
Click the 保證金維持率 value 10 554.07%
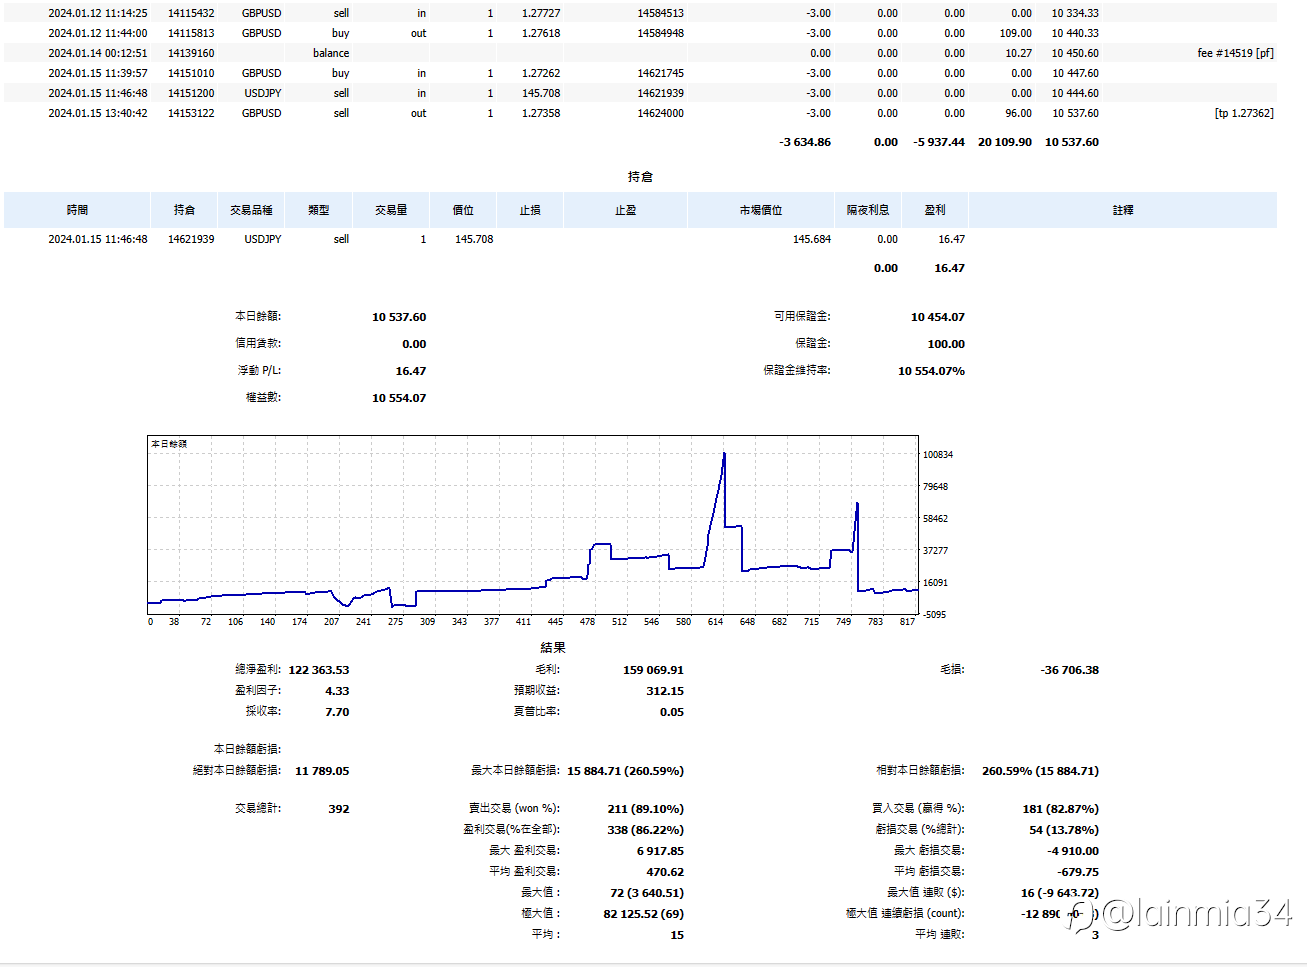click(931, 371)
